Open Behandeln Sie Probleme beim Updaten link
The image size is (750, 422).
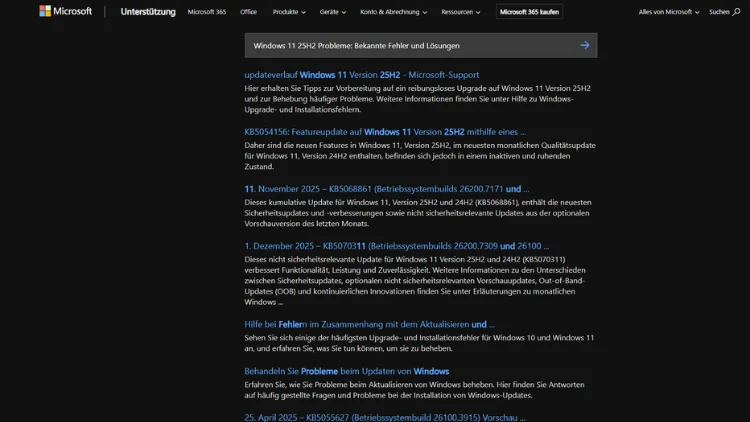point(347,371)
